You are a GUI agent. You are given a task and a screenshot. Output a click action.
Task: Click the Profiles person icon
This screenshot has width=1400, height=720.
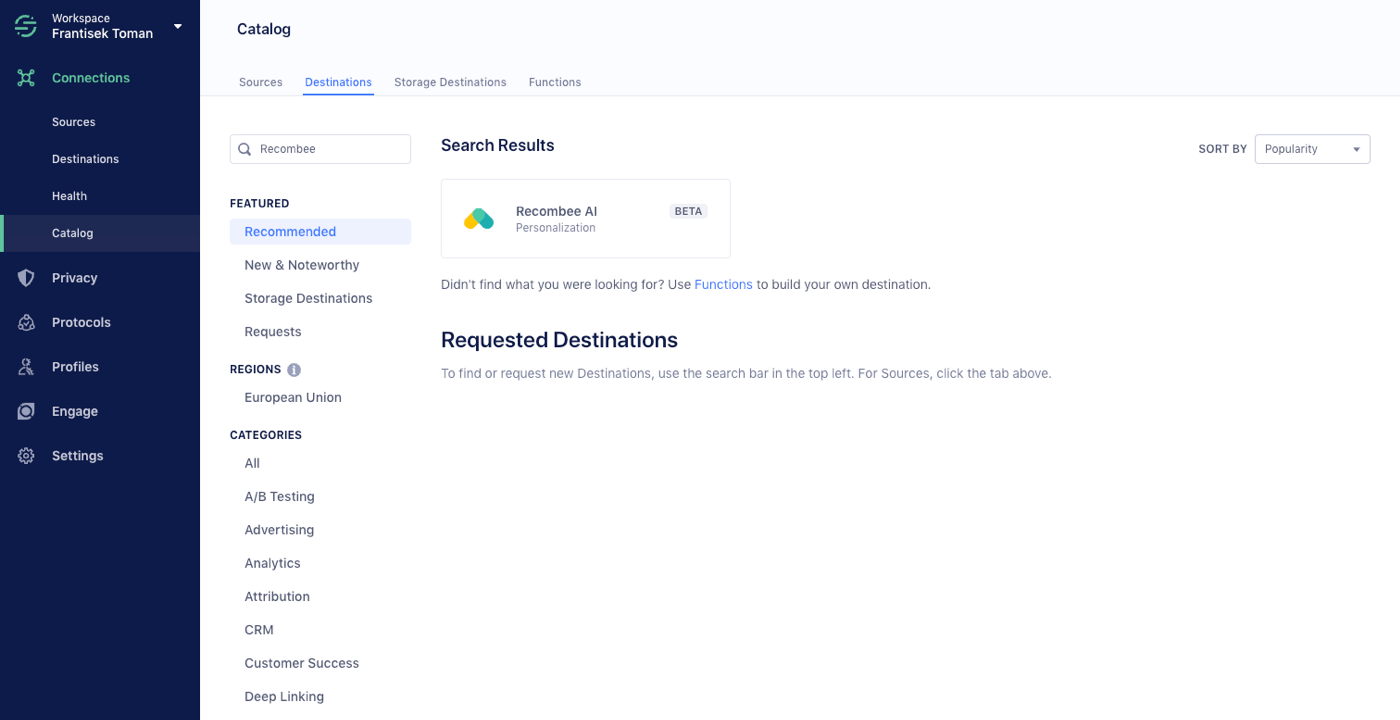click(x=26, y=367)
